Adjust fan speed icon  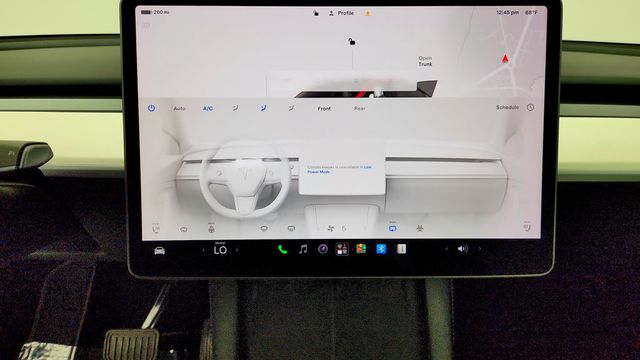click(x=331, y=229)
